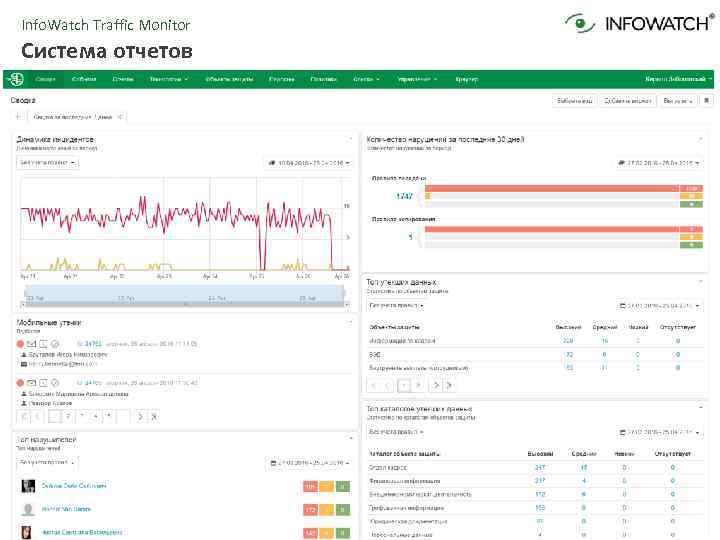Click round status icon of first mobile leak
The width and height of the screenshot is (720, 540).
tap(55, 344)
